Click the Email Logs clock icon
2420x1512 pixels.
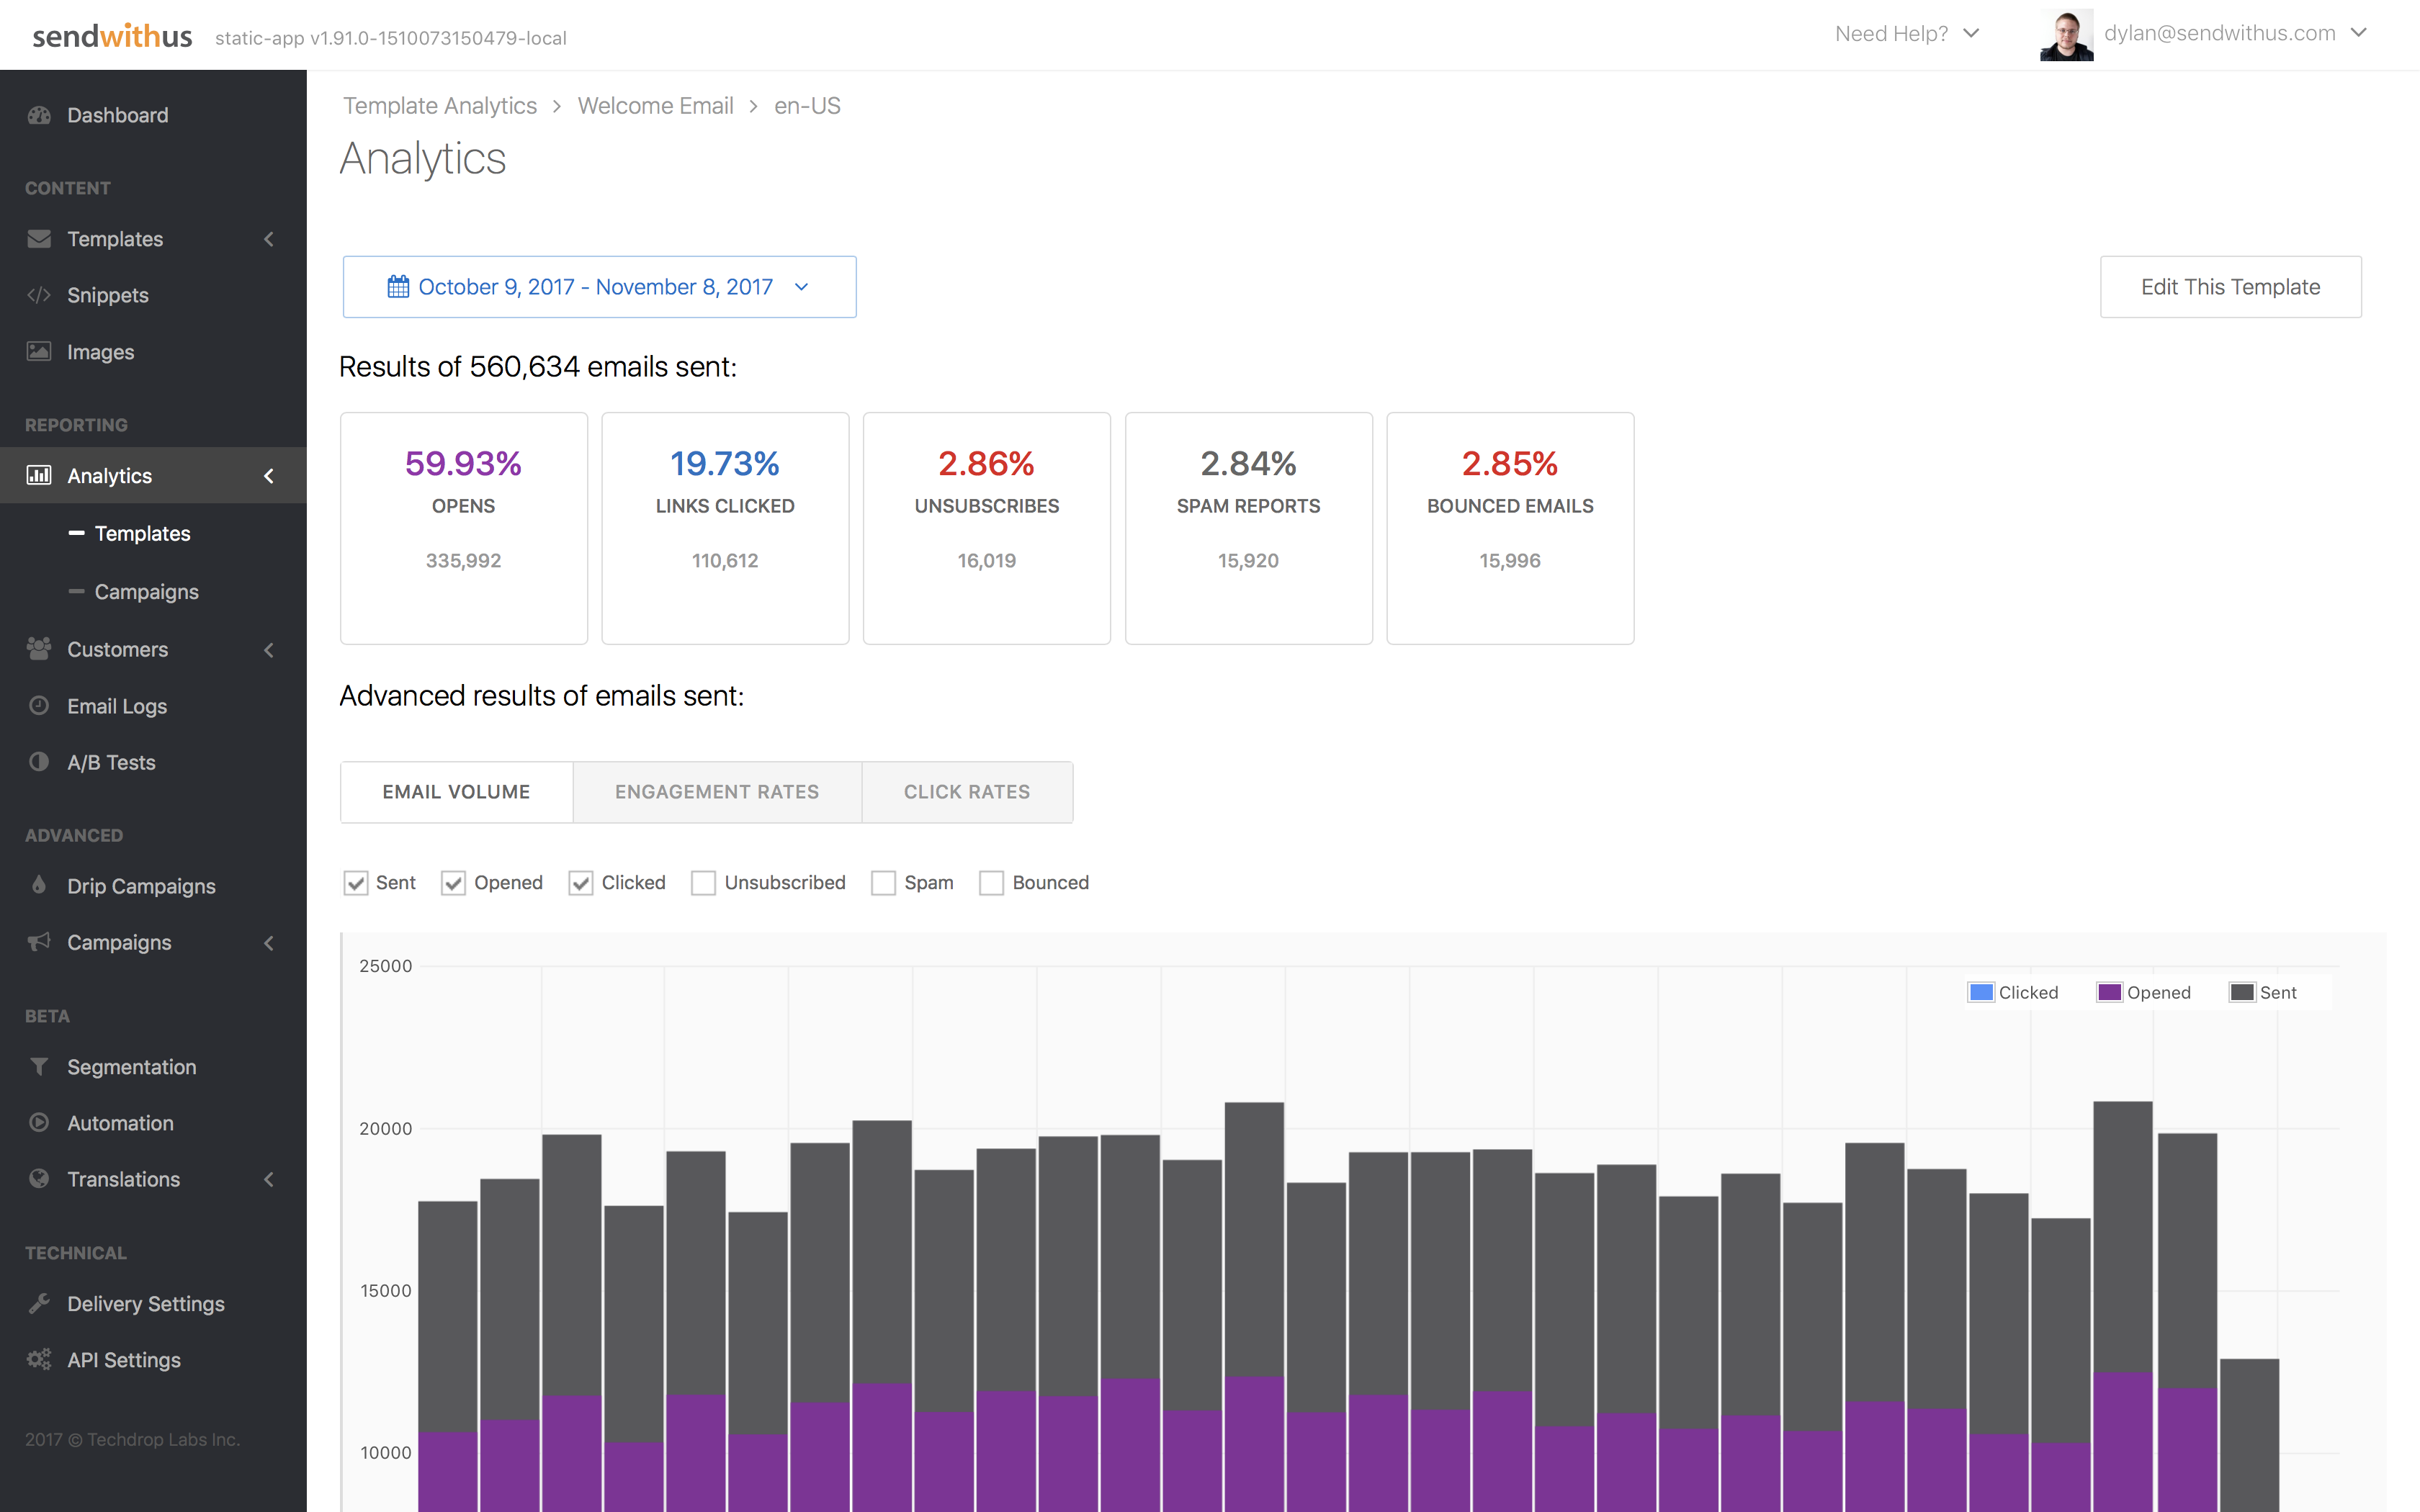39,705
